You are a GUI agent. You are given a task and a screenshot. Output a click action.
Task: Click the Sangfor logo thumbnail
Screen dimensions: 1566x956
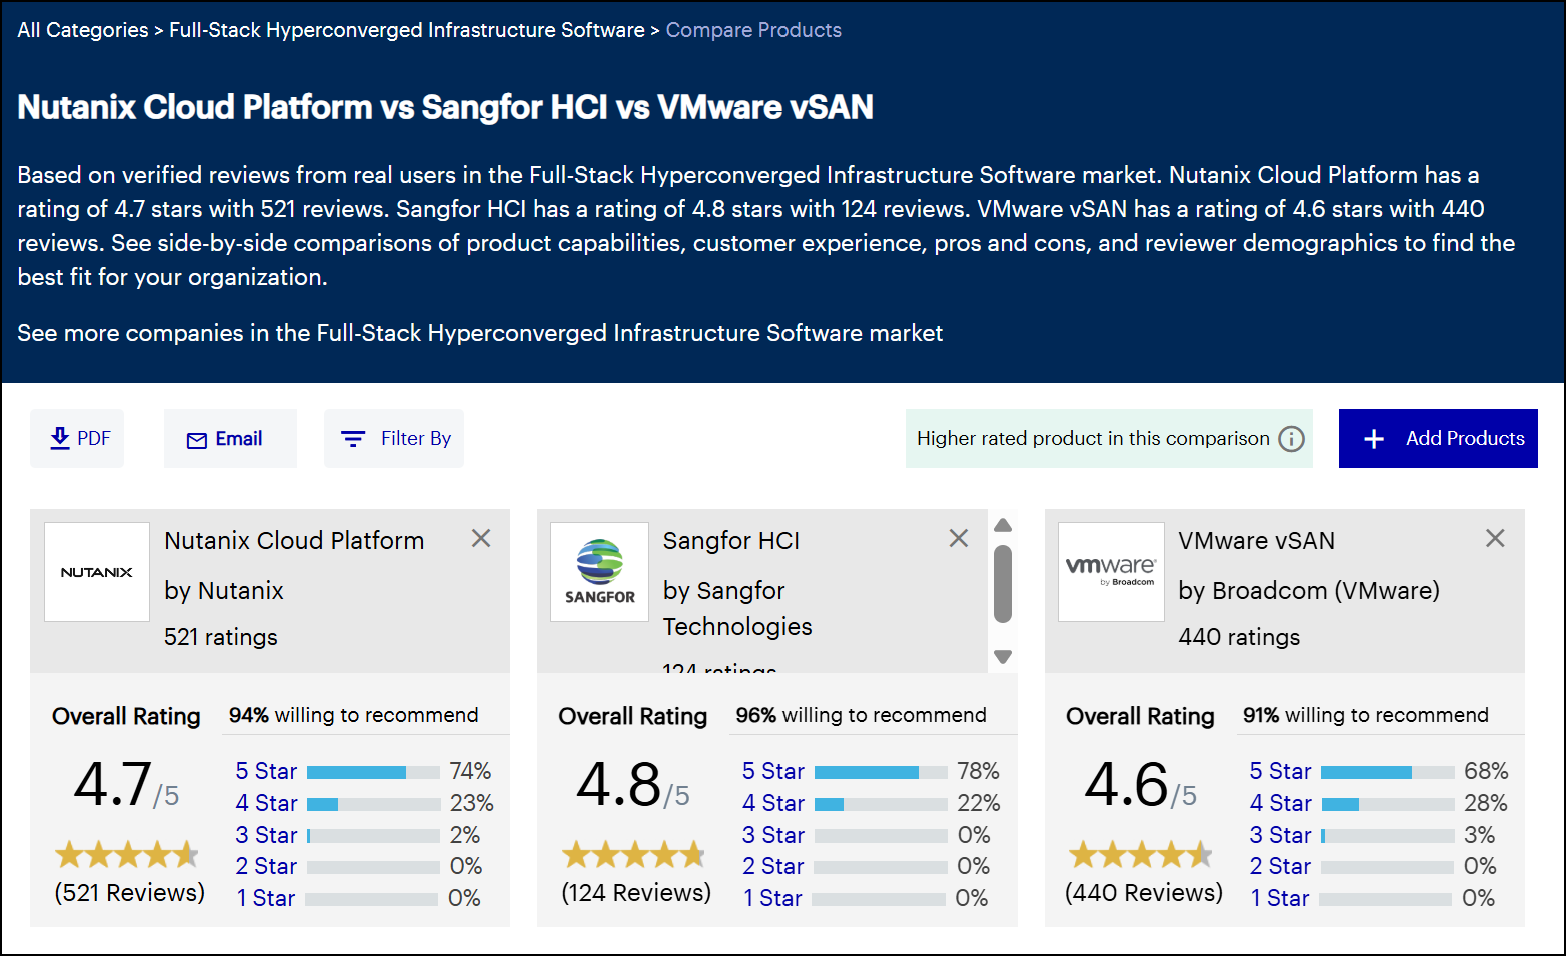tap(599, 572)
